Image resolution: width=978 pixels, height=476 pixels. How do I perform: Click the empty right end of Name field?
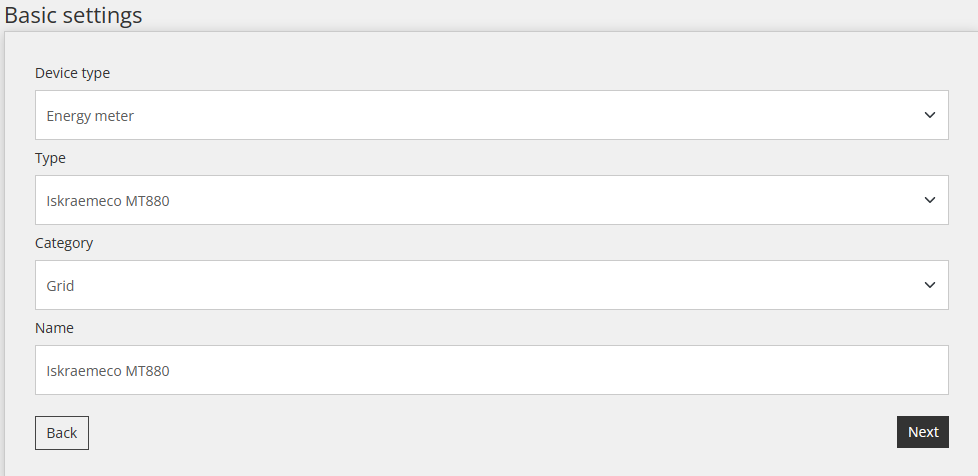pos(880,370)
